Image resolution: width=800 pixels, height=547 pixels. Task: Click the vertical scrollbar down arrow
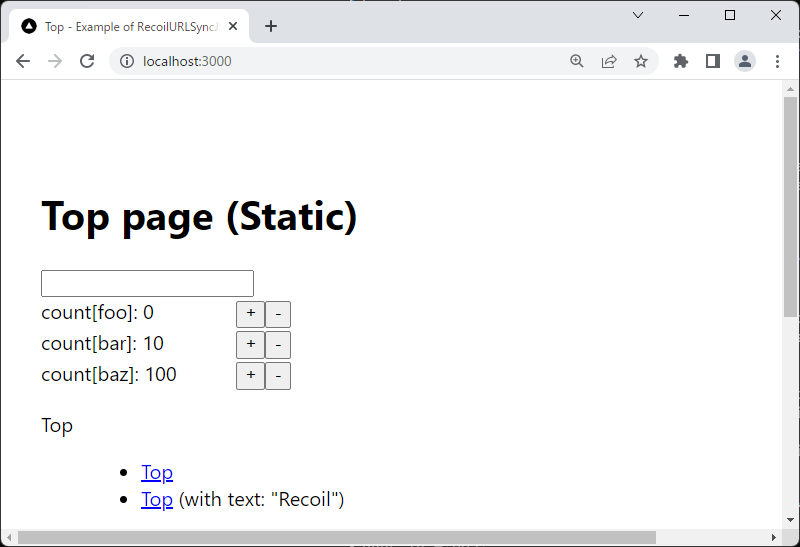point(790,520)
